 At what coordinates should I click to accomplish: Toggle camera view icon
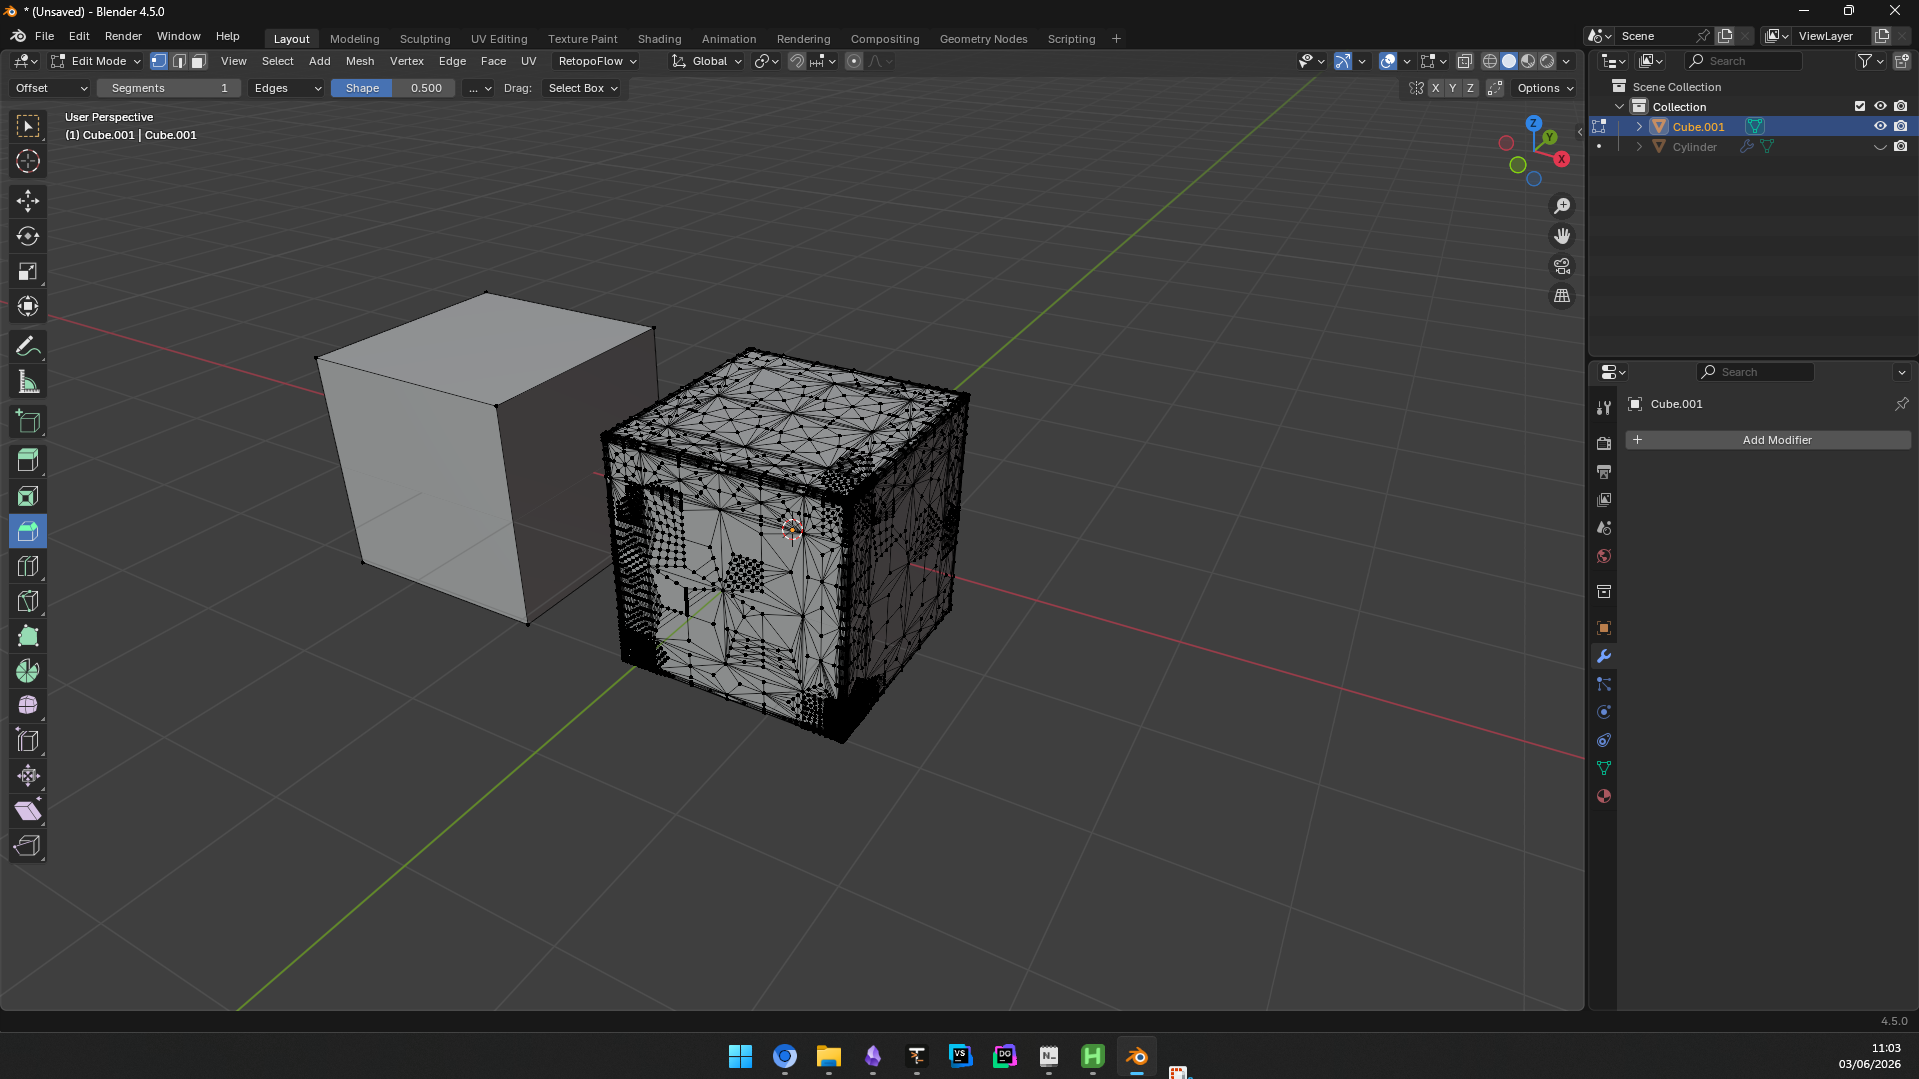click(1562, 266)
